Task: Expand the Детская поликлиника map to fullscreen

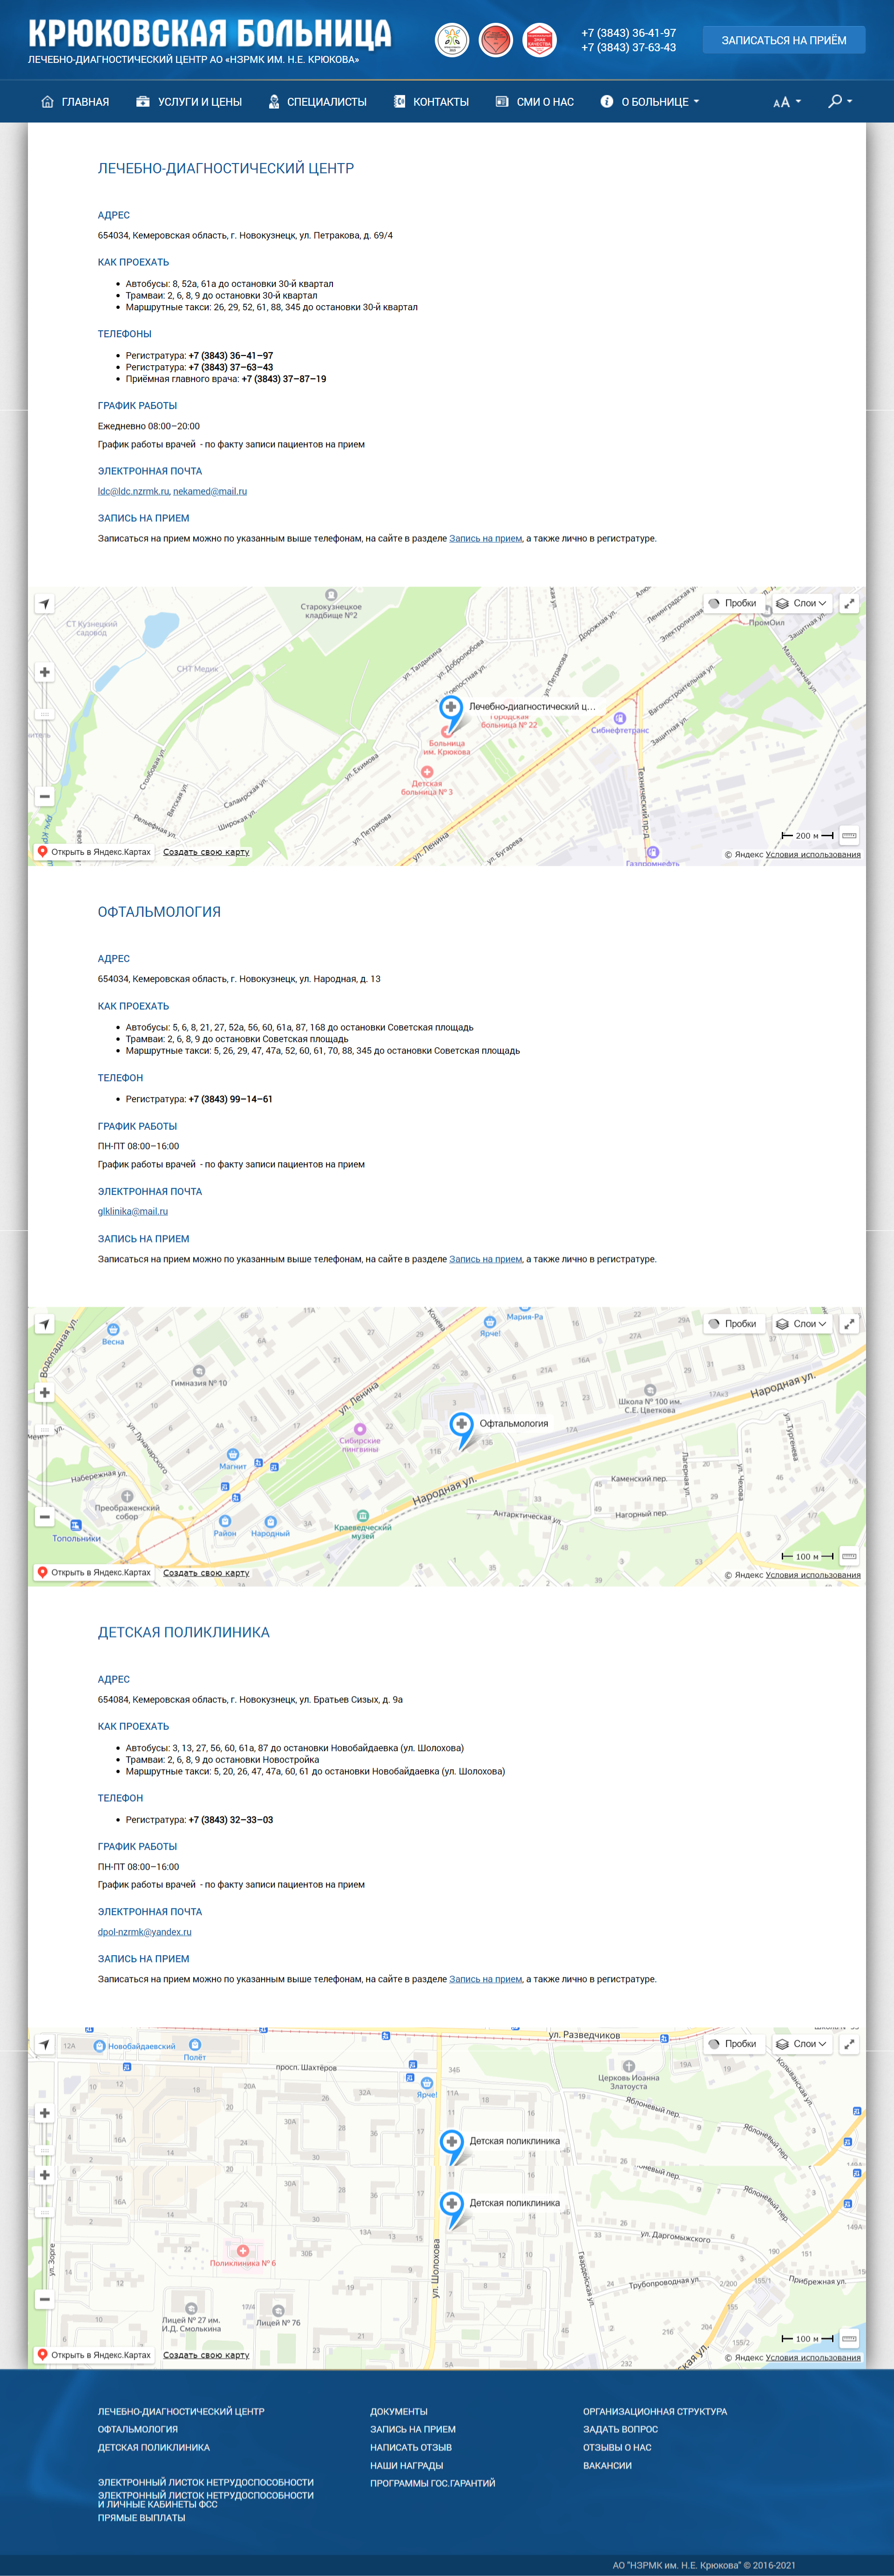Action: (849, 2044)
